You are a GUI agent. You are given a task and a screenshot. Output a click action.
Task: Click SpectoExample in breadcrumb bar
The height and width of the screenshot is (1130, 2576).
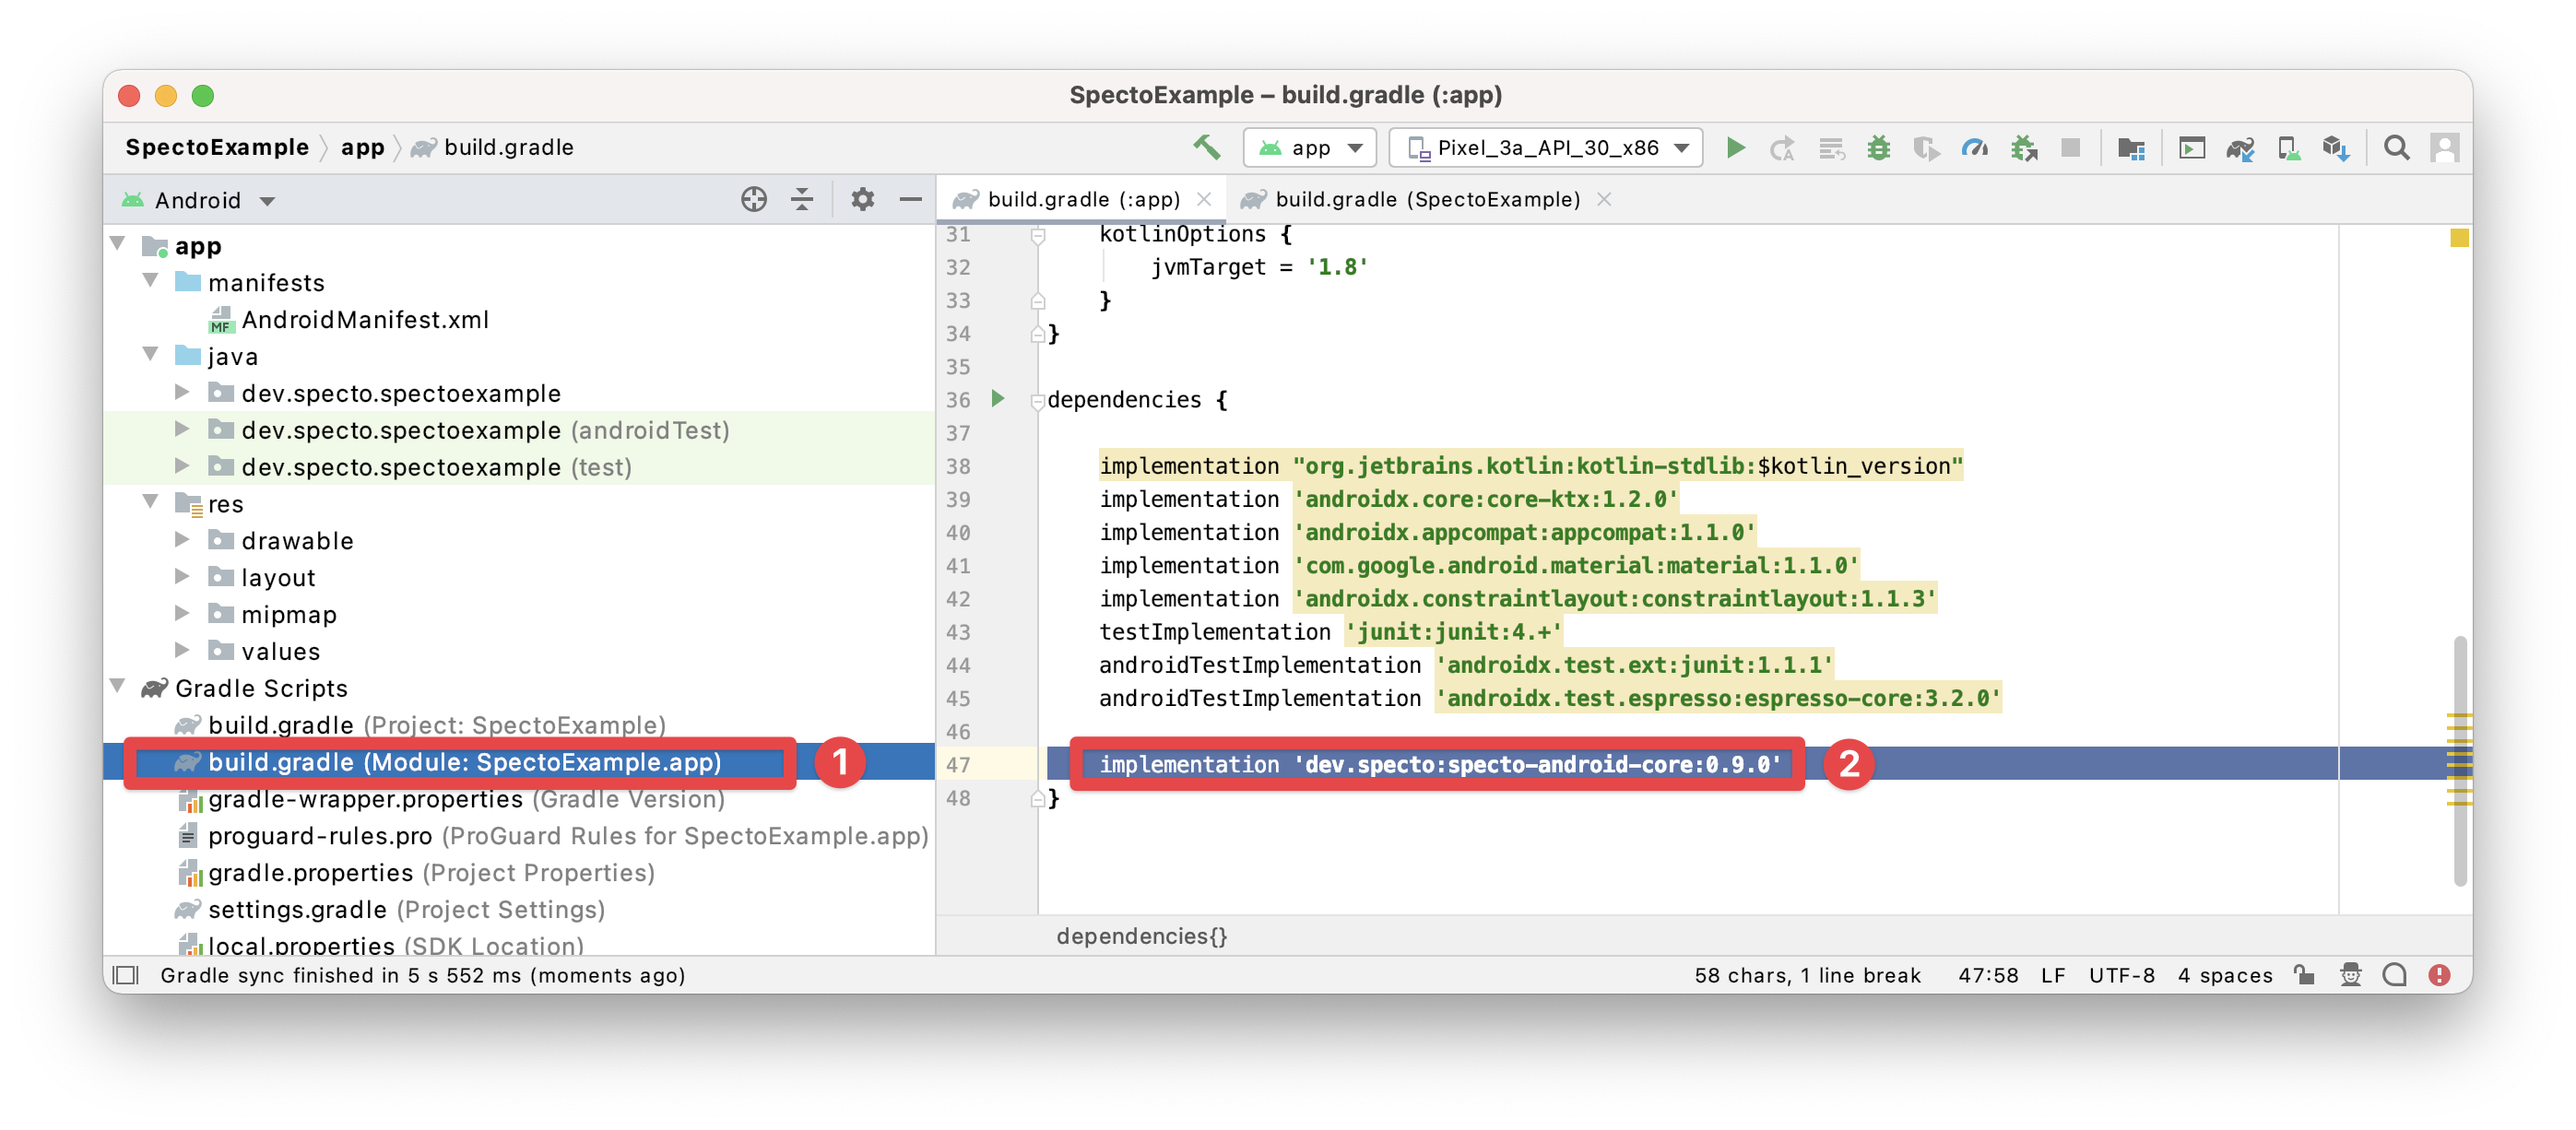coord(217,148)
